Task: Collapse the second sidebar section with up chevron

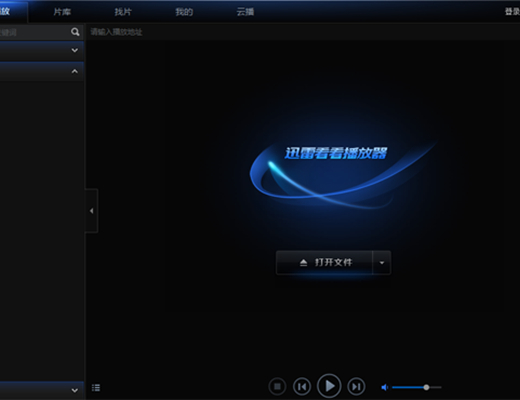Action: [75, 71]
